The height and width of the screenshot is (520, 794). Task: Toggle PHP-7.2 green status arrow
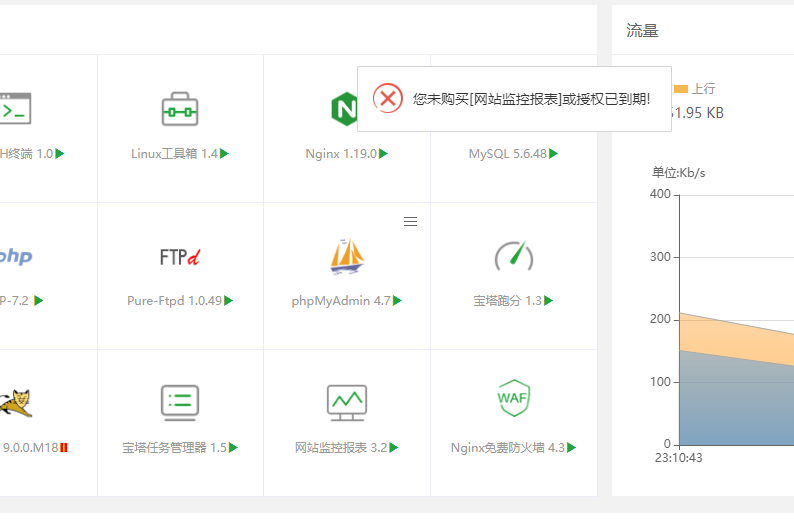(38, 301)
